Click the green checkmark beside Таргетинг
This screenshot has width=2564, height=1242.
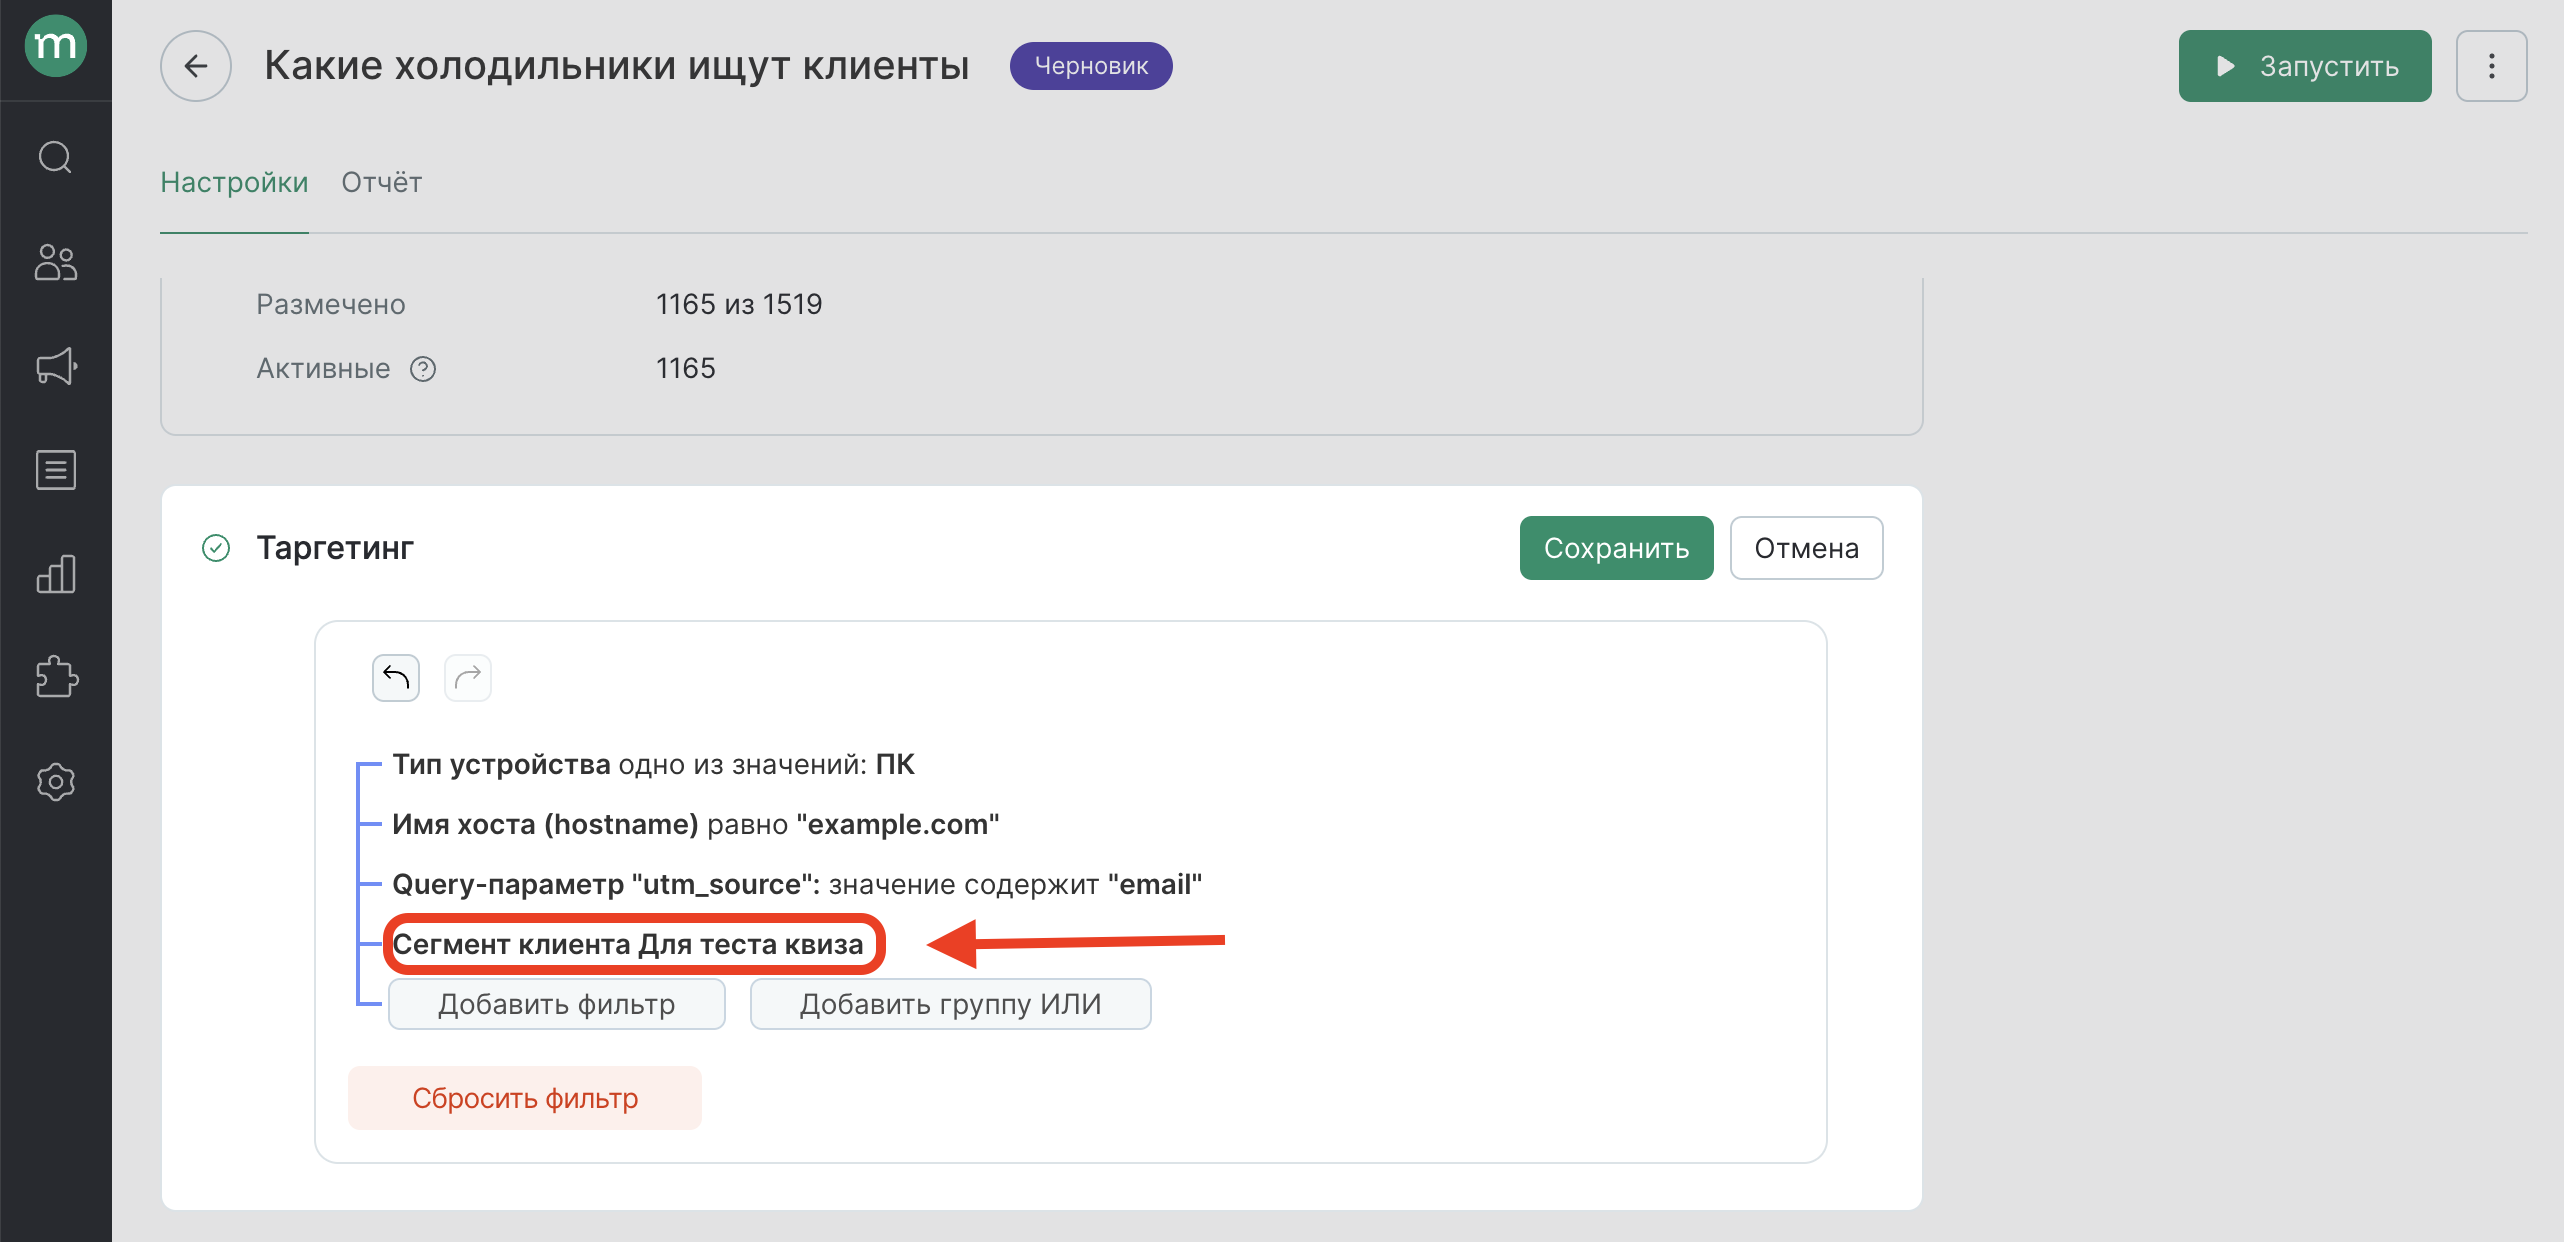[216, 548]
